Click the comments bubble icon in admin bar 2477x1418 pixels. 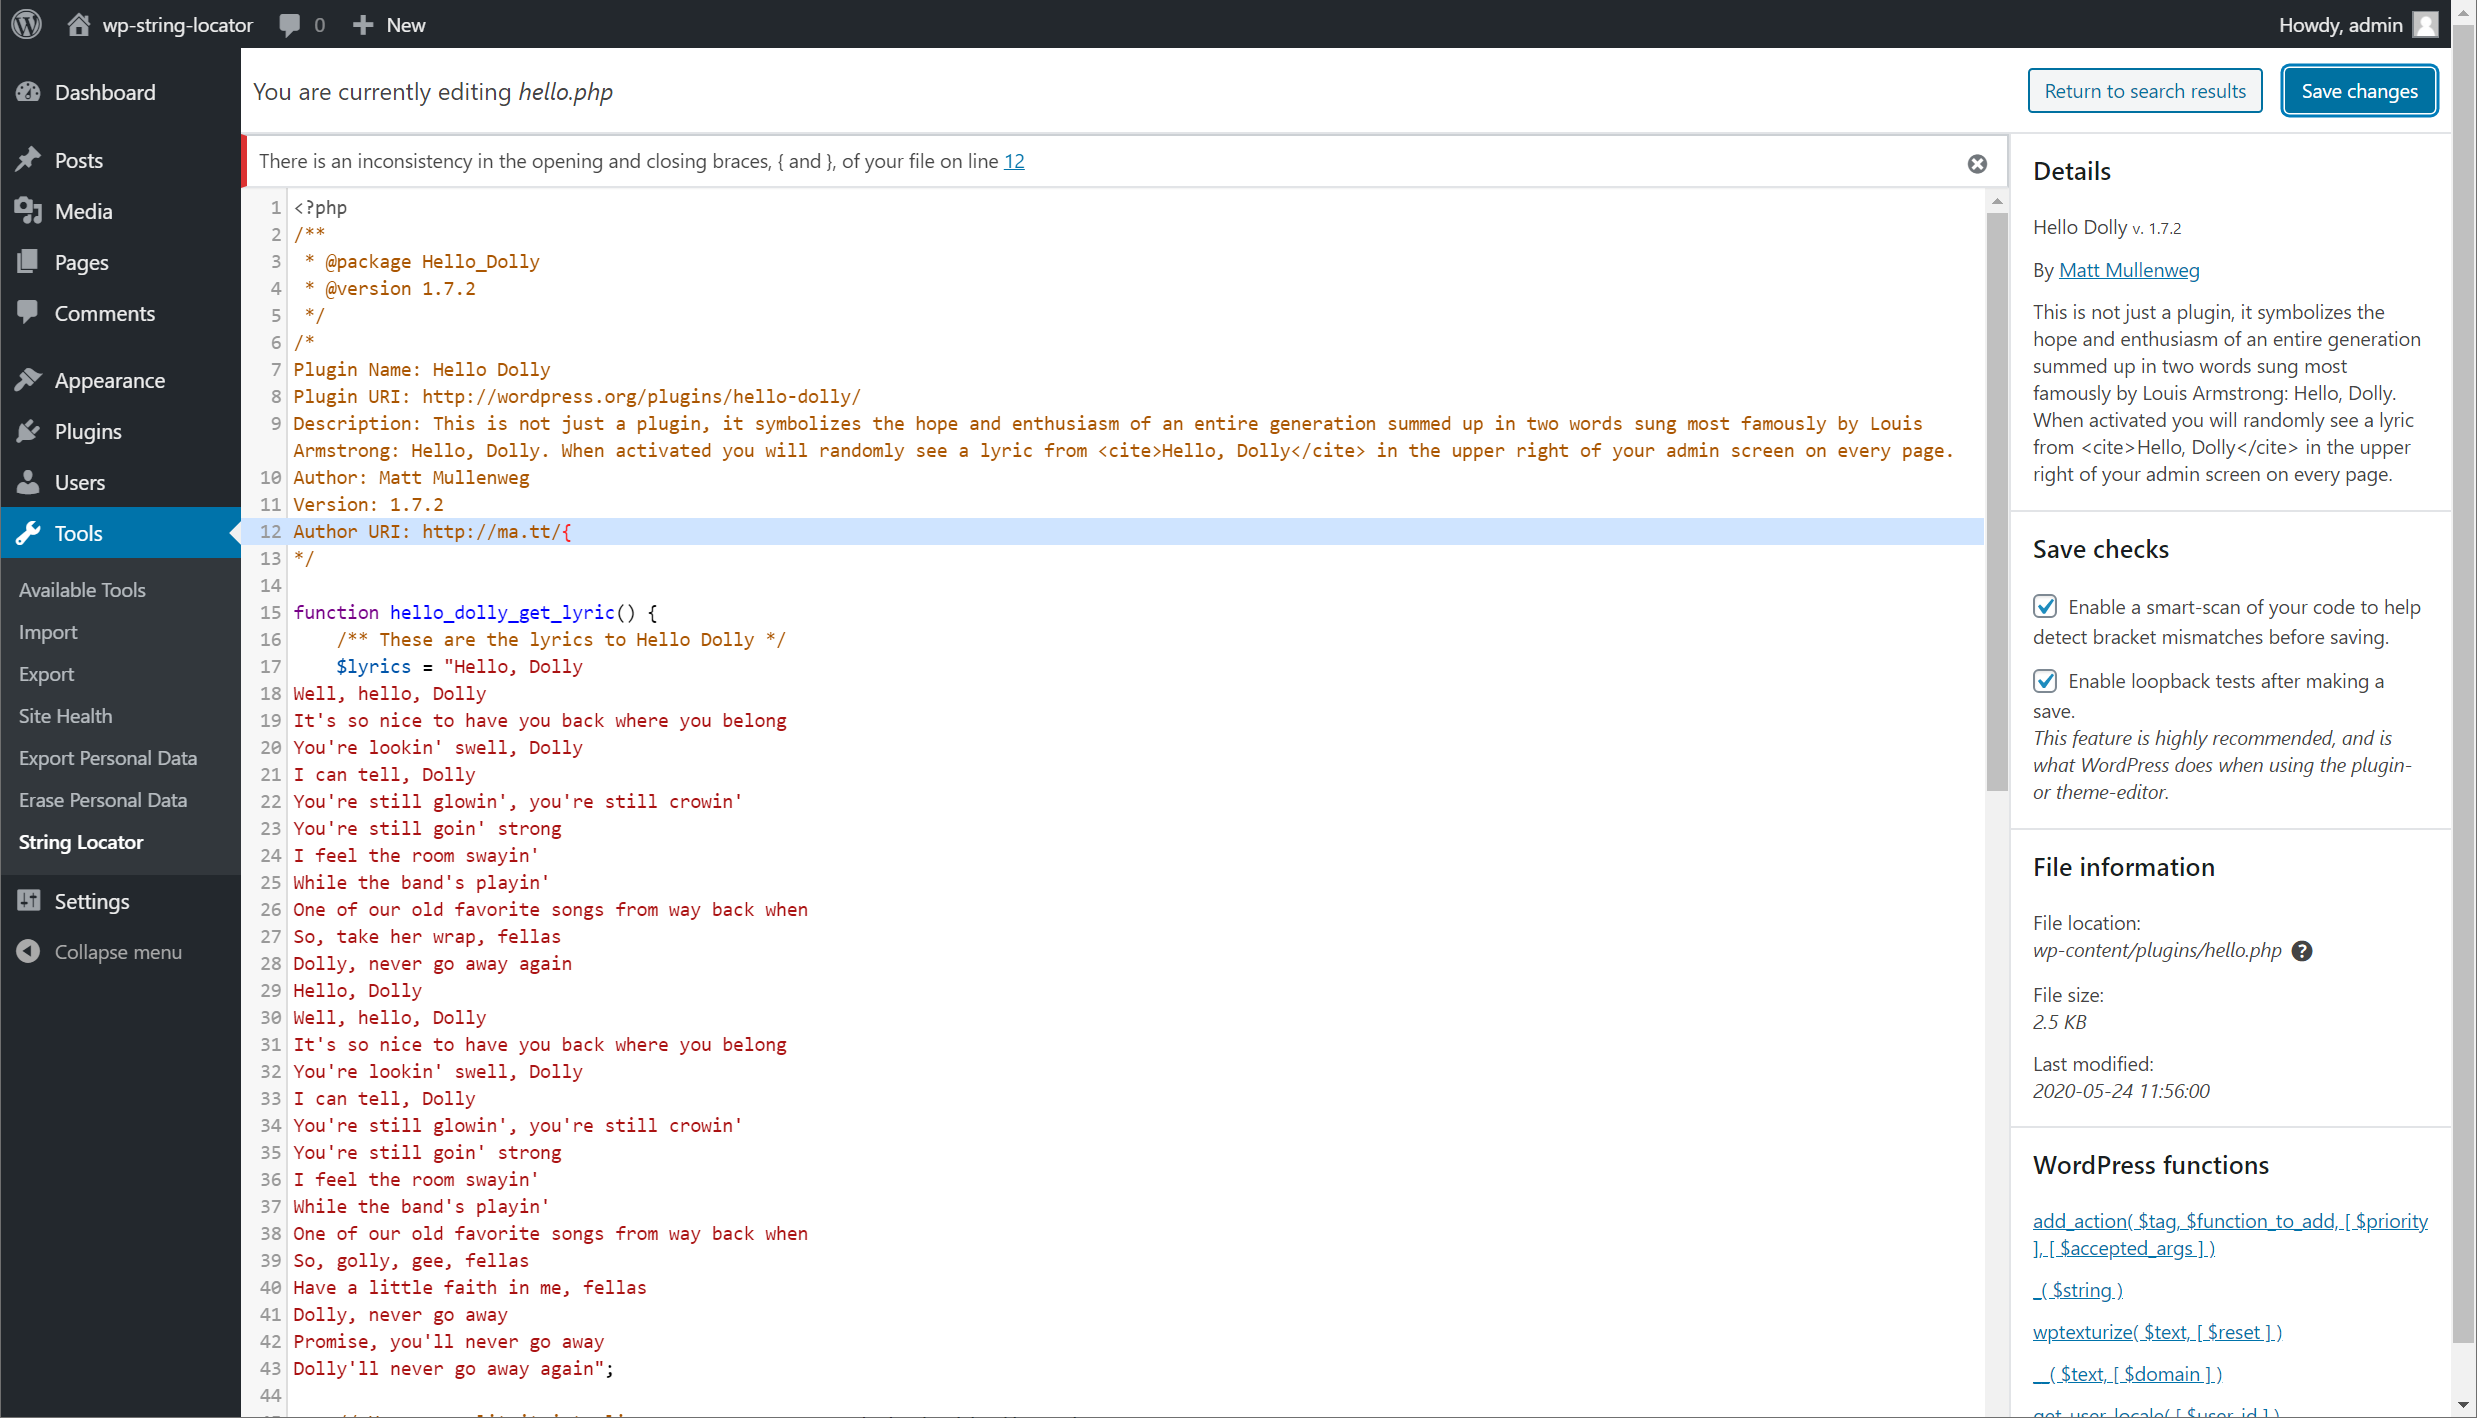pos(290,25)
